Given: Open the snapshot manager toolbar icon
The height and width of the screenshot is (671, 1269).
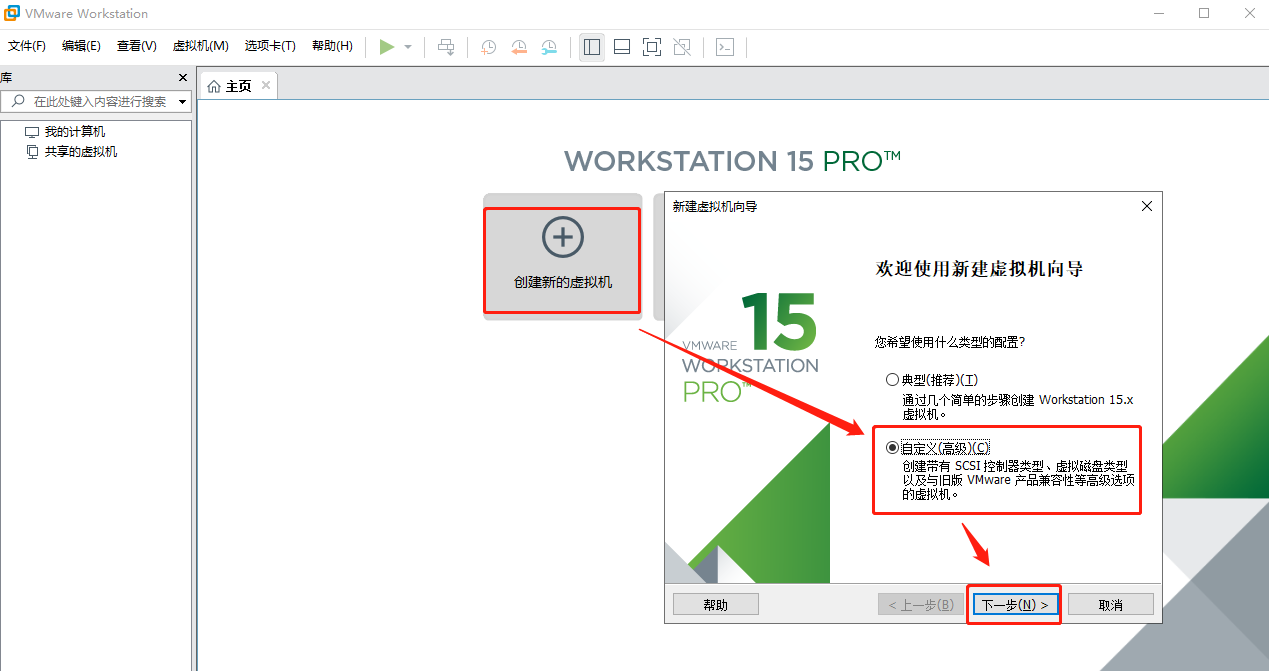Looking at the screenshot, I should click(550, 47).
